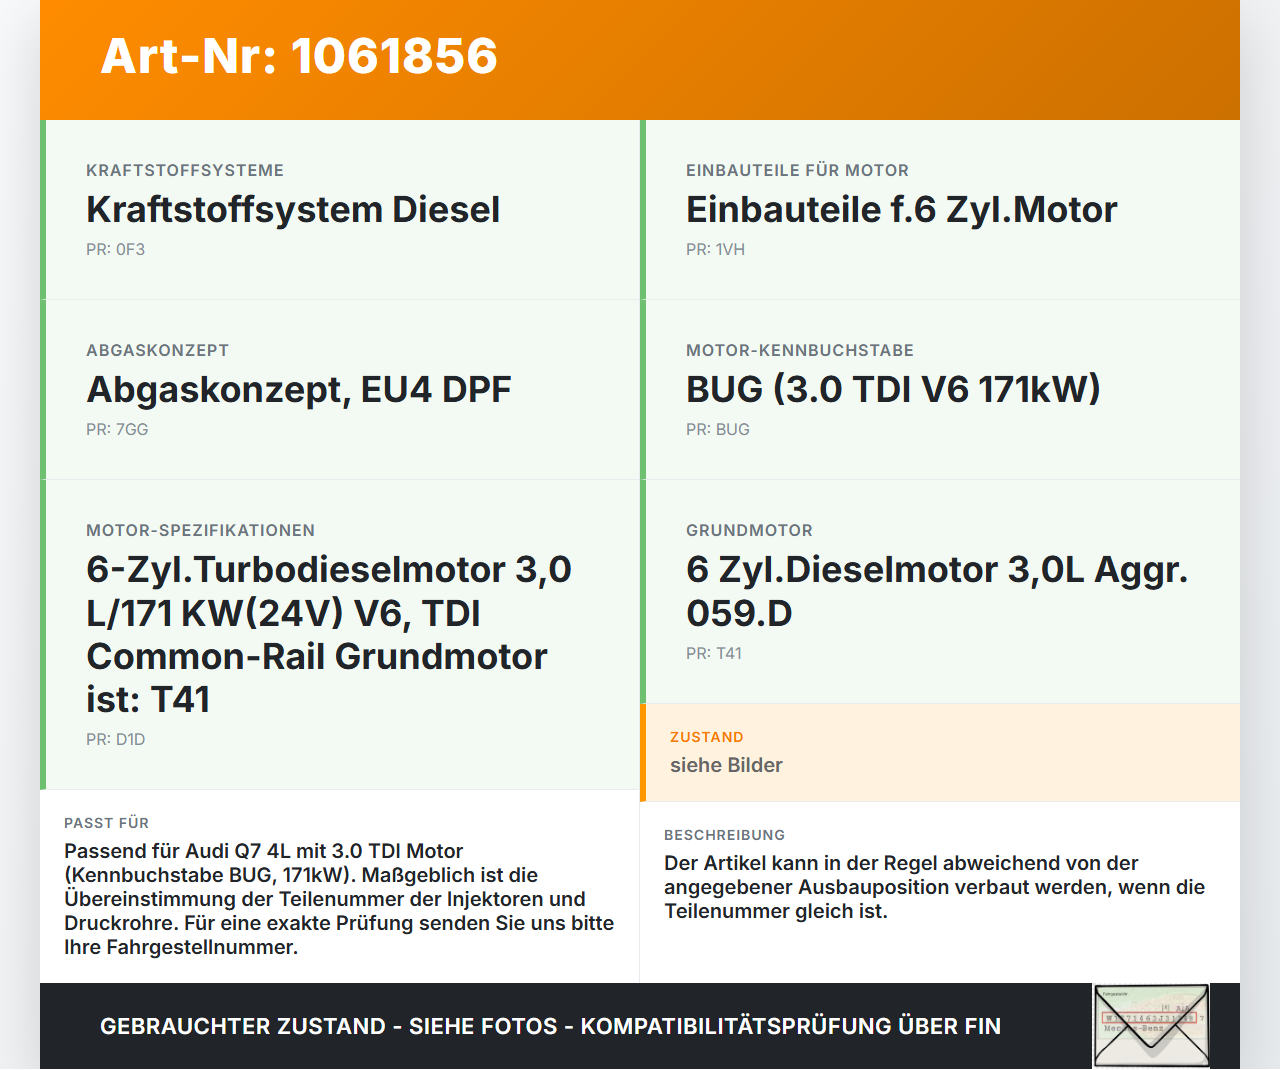The width and height of the screenshot is (1280, 1070).
Task: Click the 'Art-Nr: 1061856' heading
Action: [299, 56]
